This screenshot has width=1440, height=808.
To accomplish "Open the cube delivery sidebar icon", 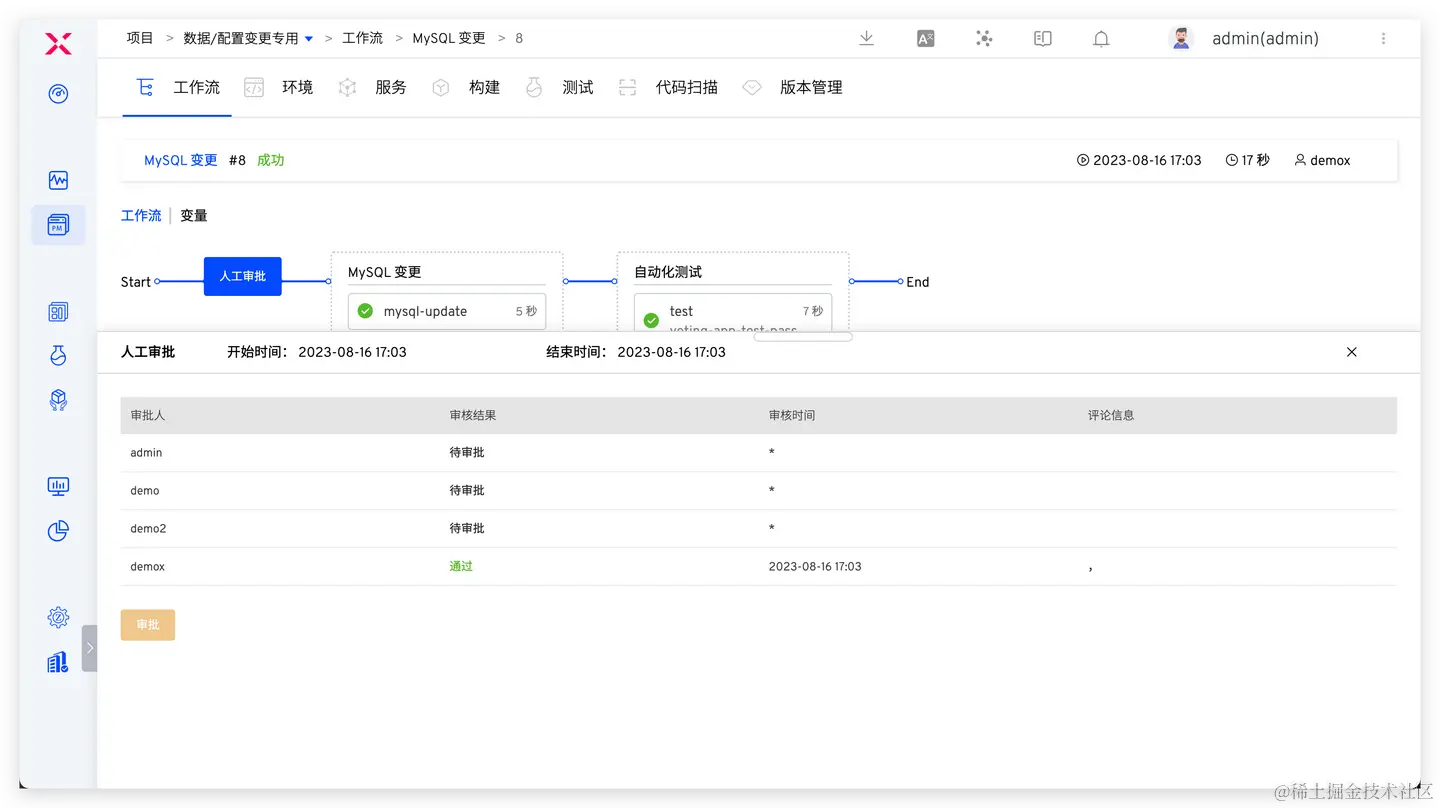I will pos(58,400).
